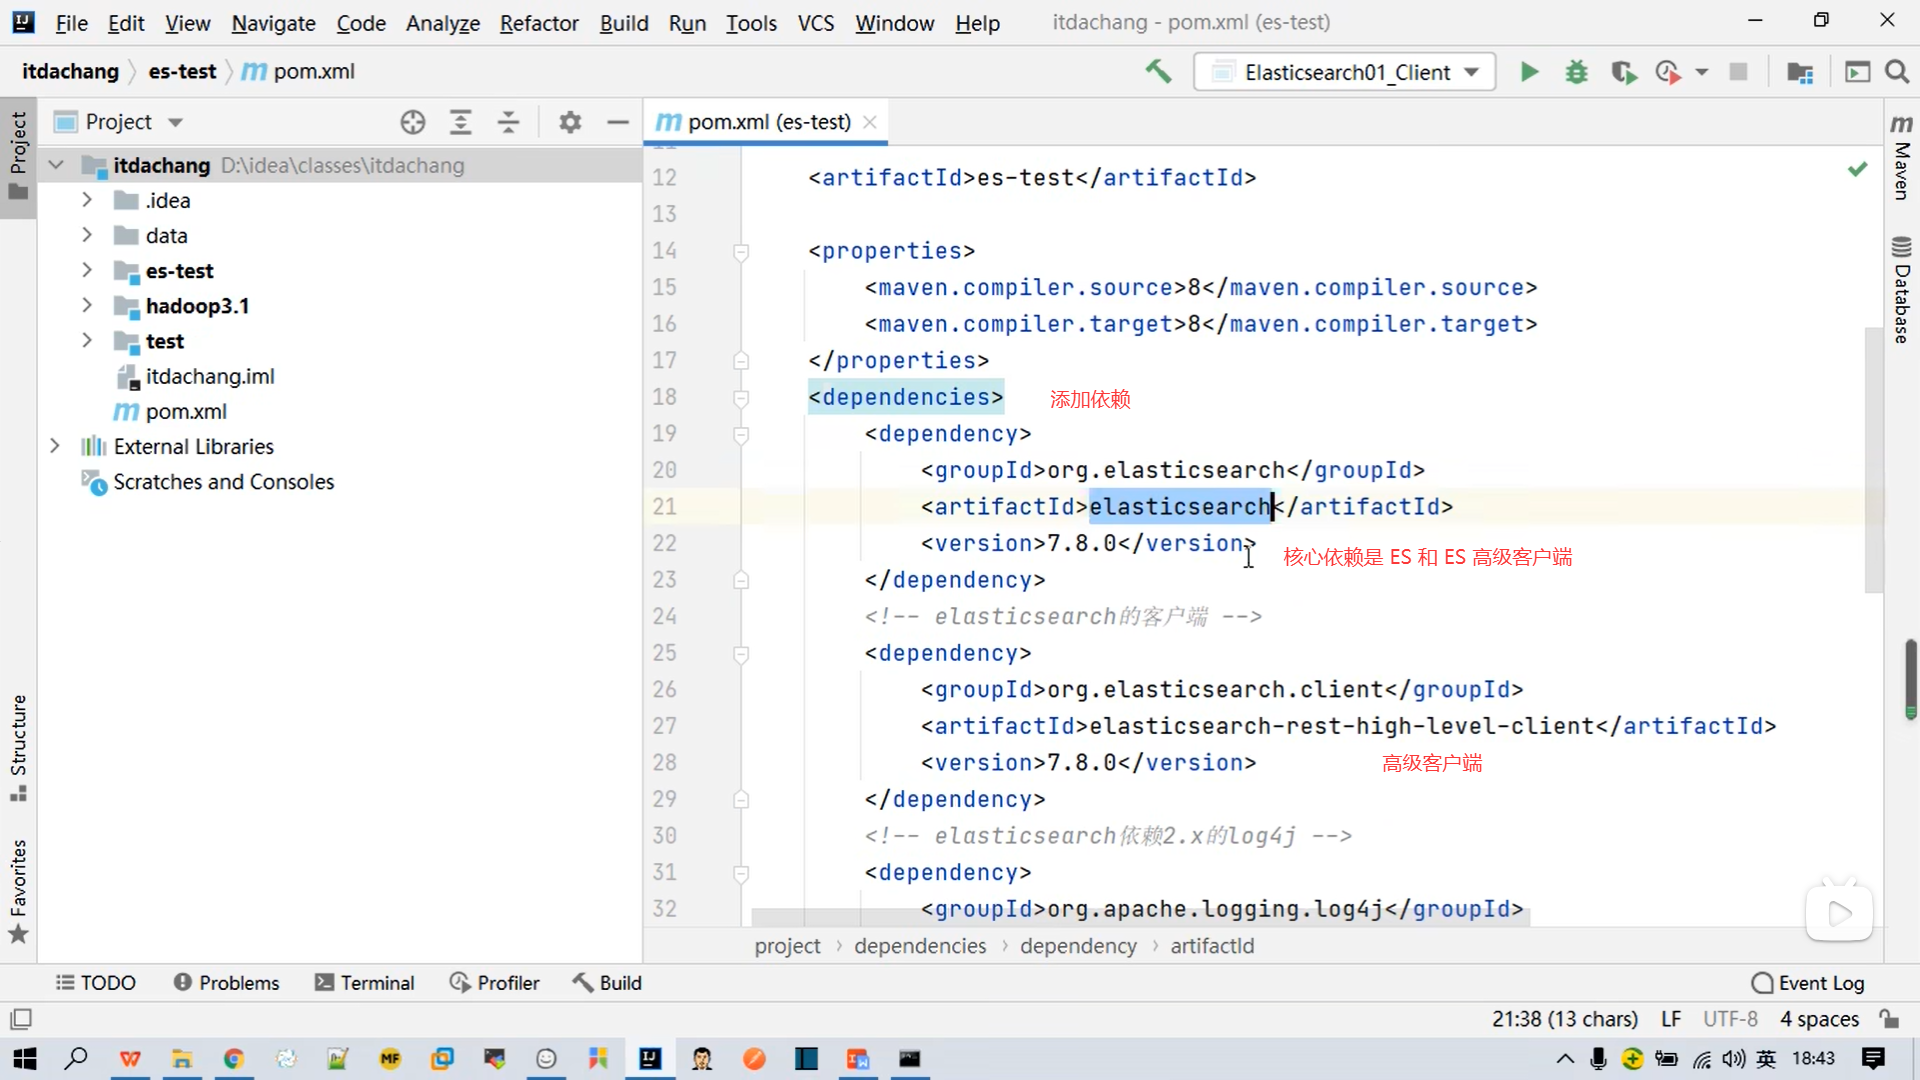Open the Event Log
1920x1080 pixels.
coord(1808,983)
